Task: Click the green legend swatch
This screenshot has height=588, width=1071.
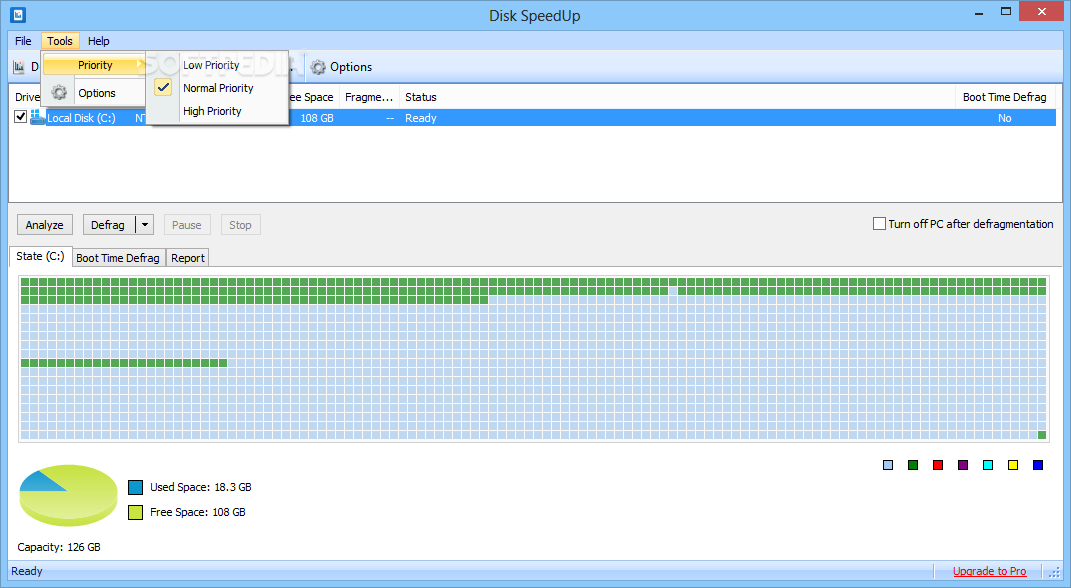Action: click(x=913, y=465)
